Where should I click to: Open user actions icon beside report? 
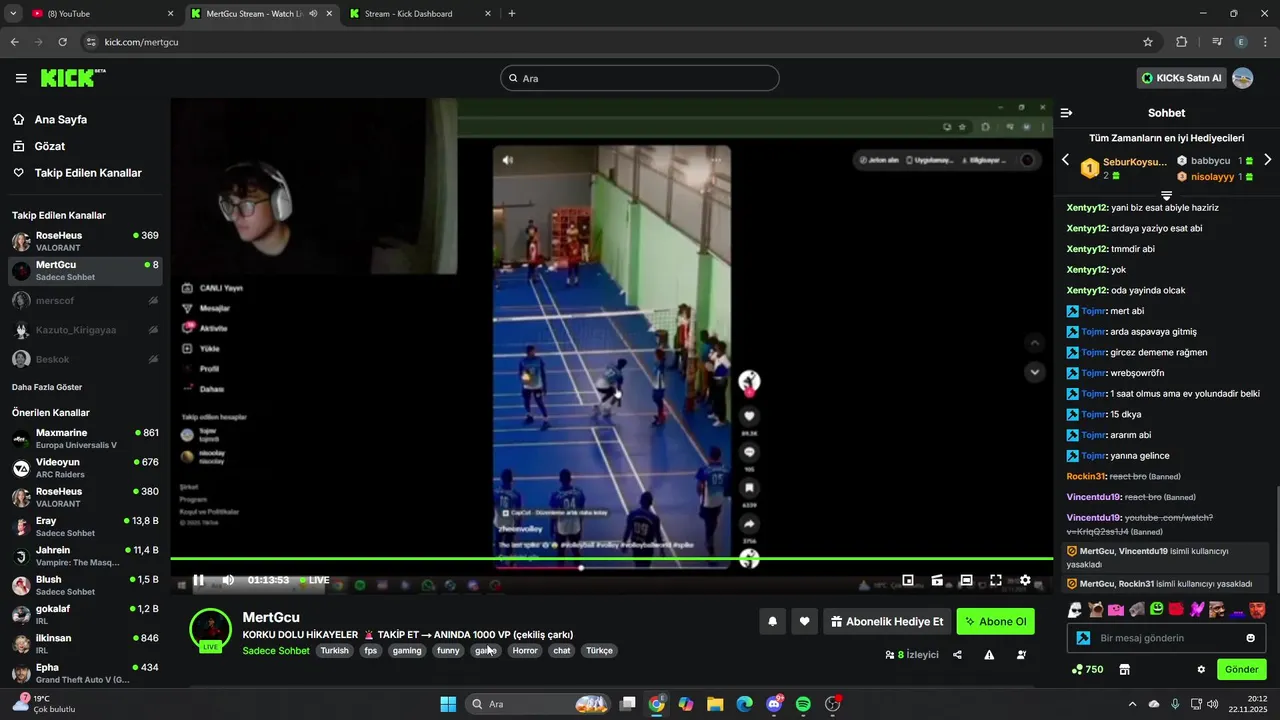click(x=1021, y=655)
